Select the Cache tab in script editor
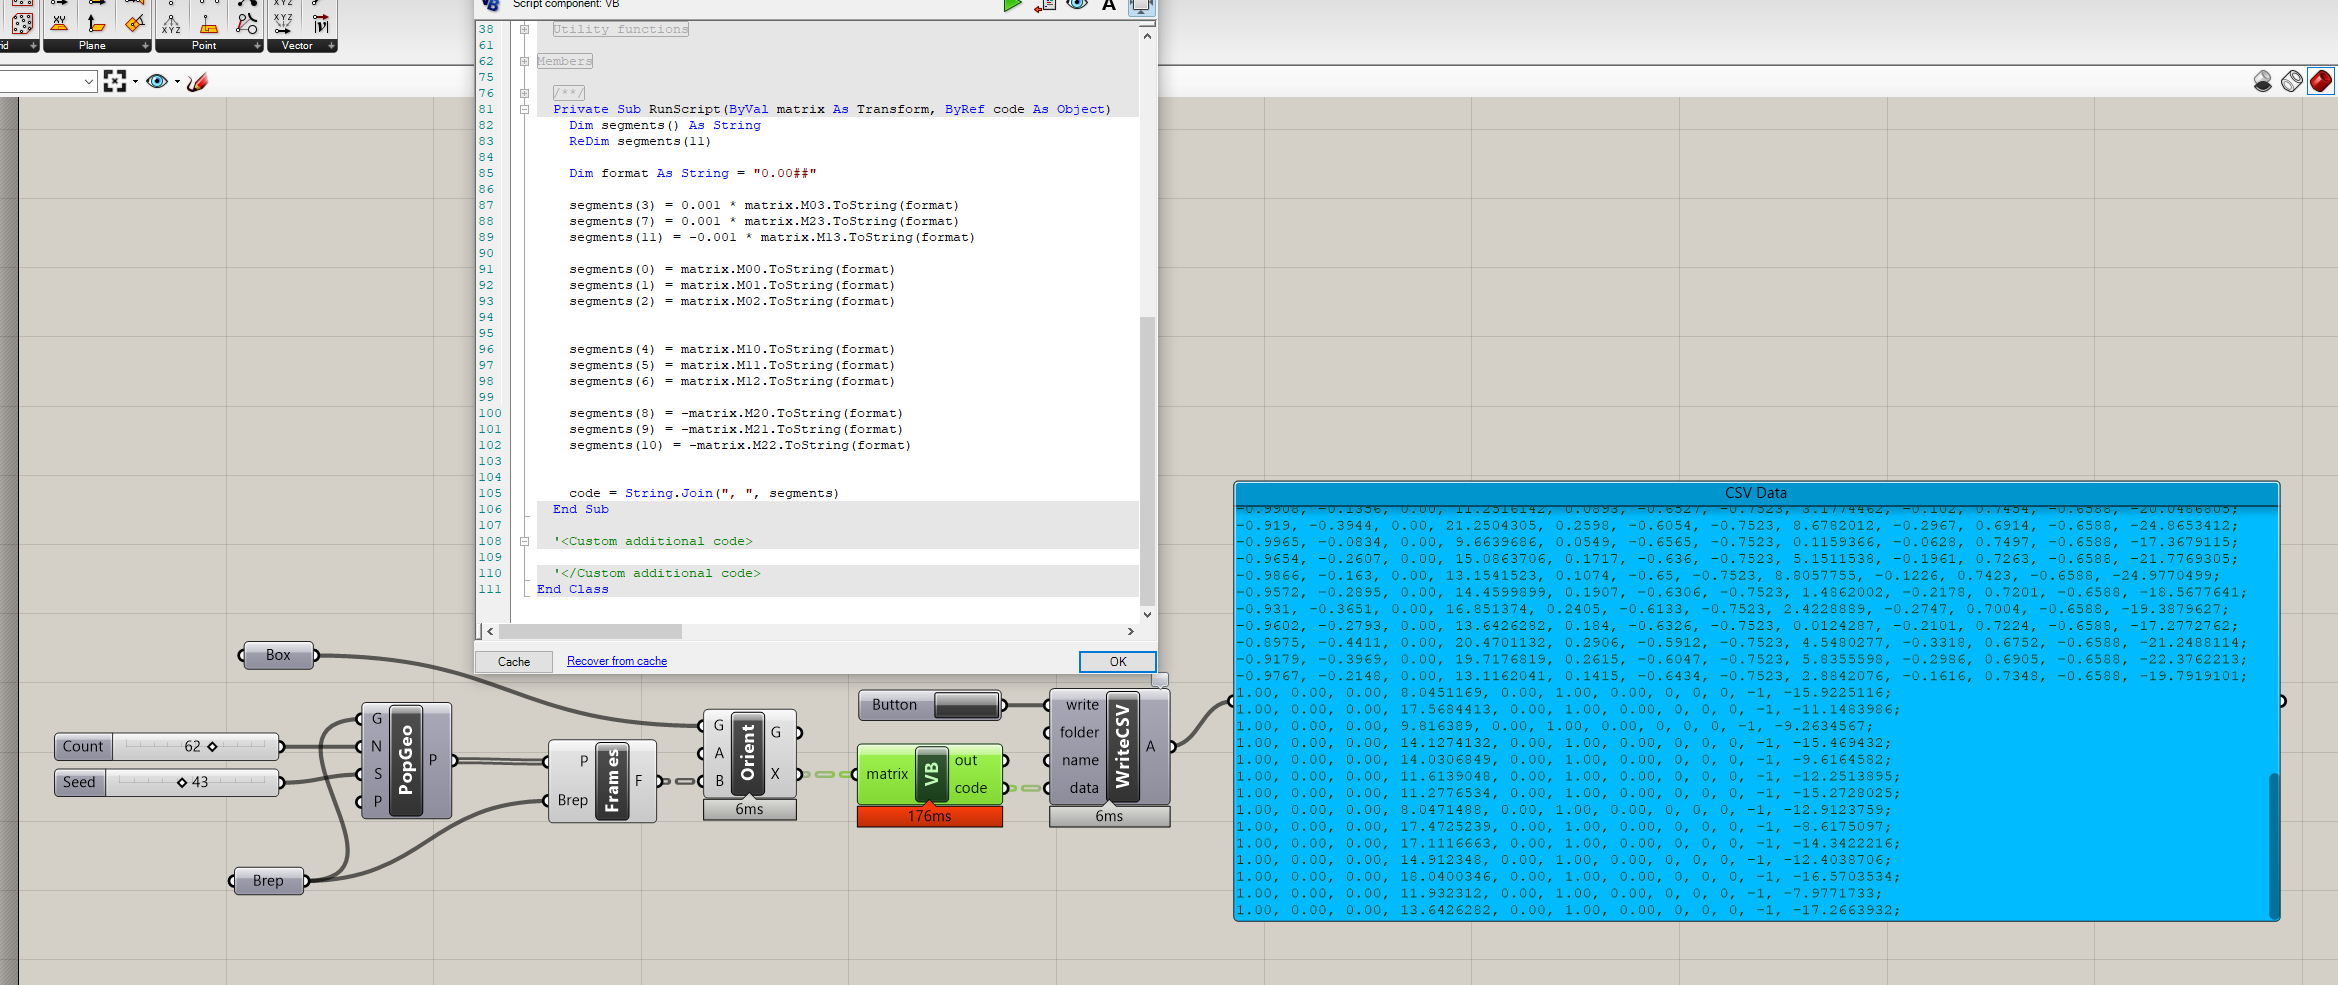This screenshot has height=985, width=2338. [x=513, y=661]
